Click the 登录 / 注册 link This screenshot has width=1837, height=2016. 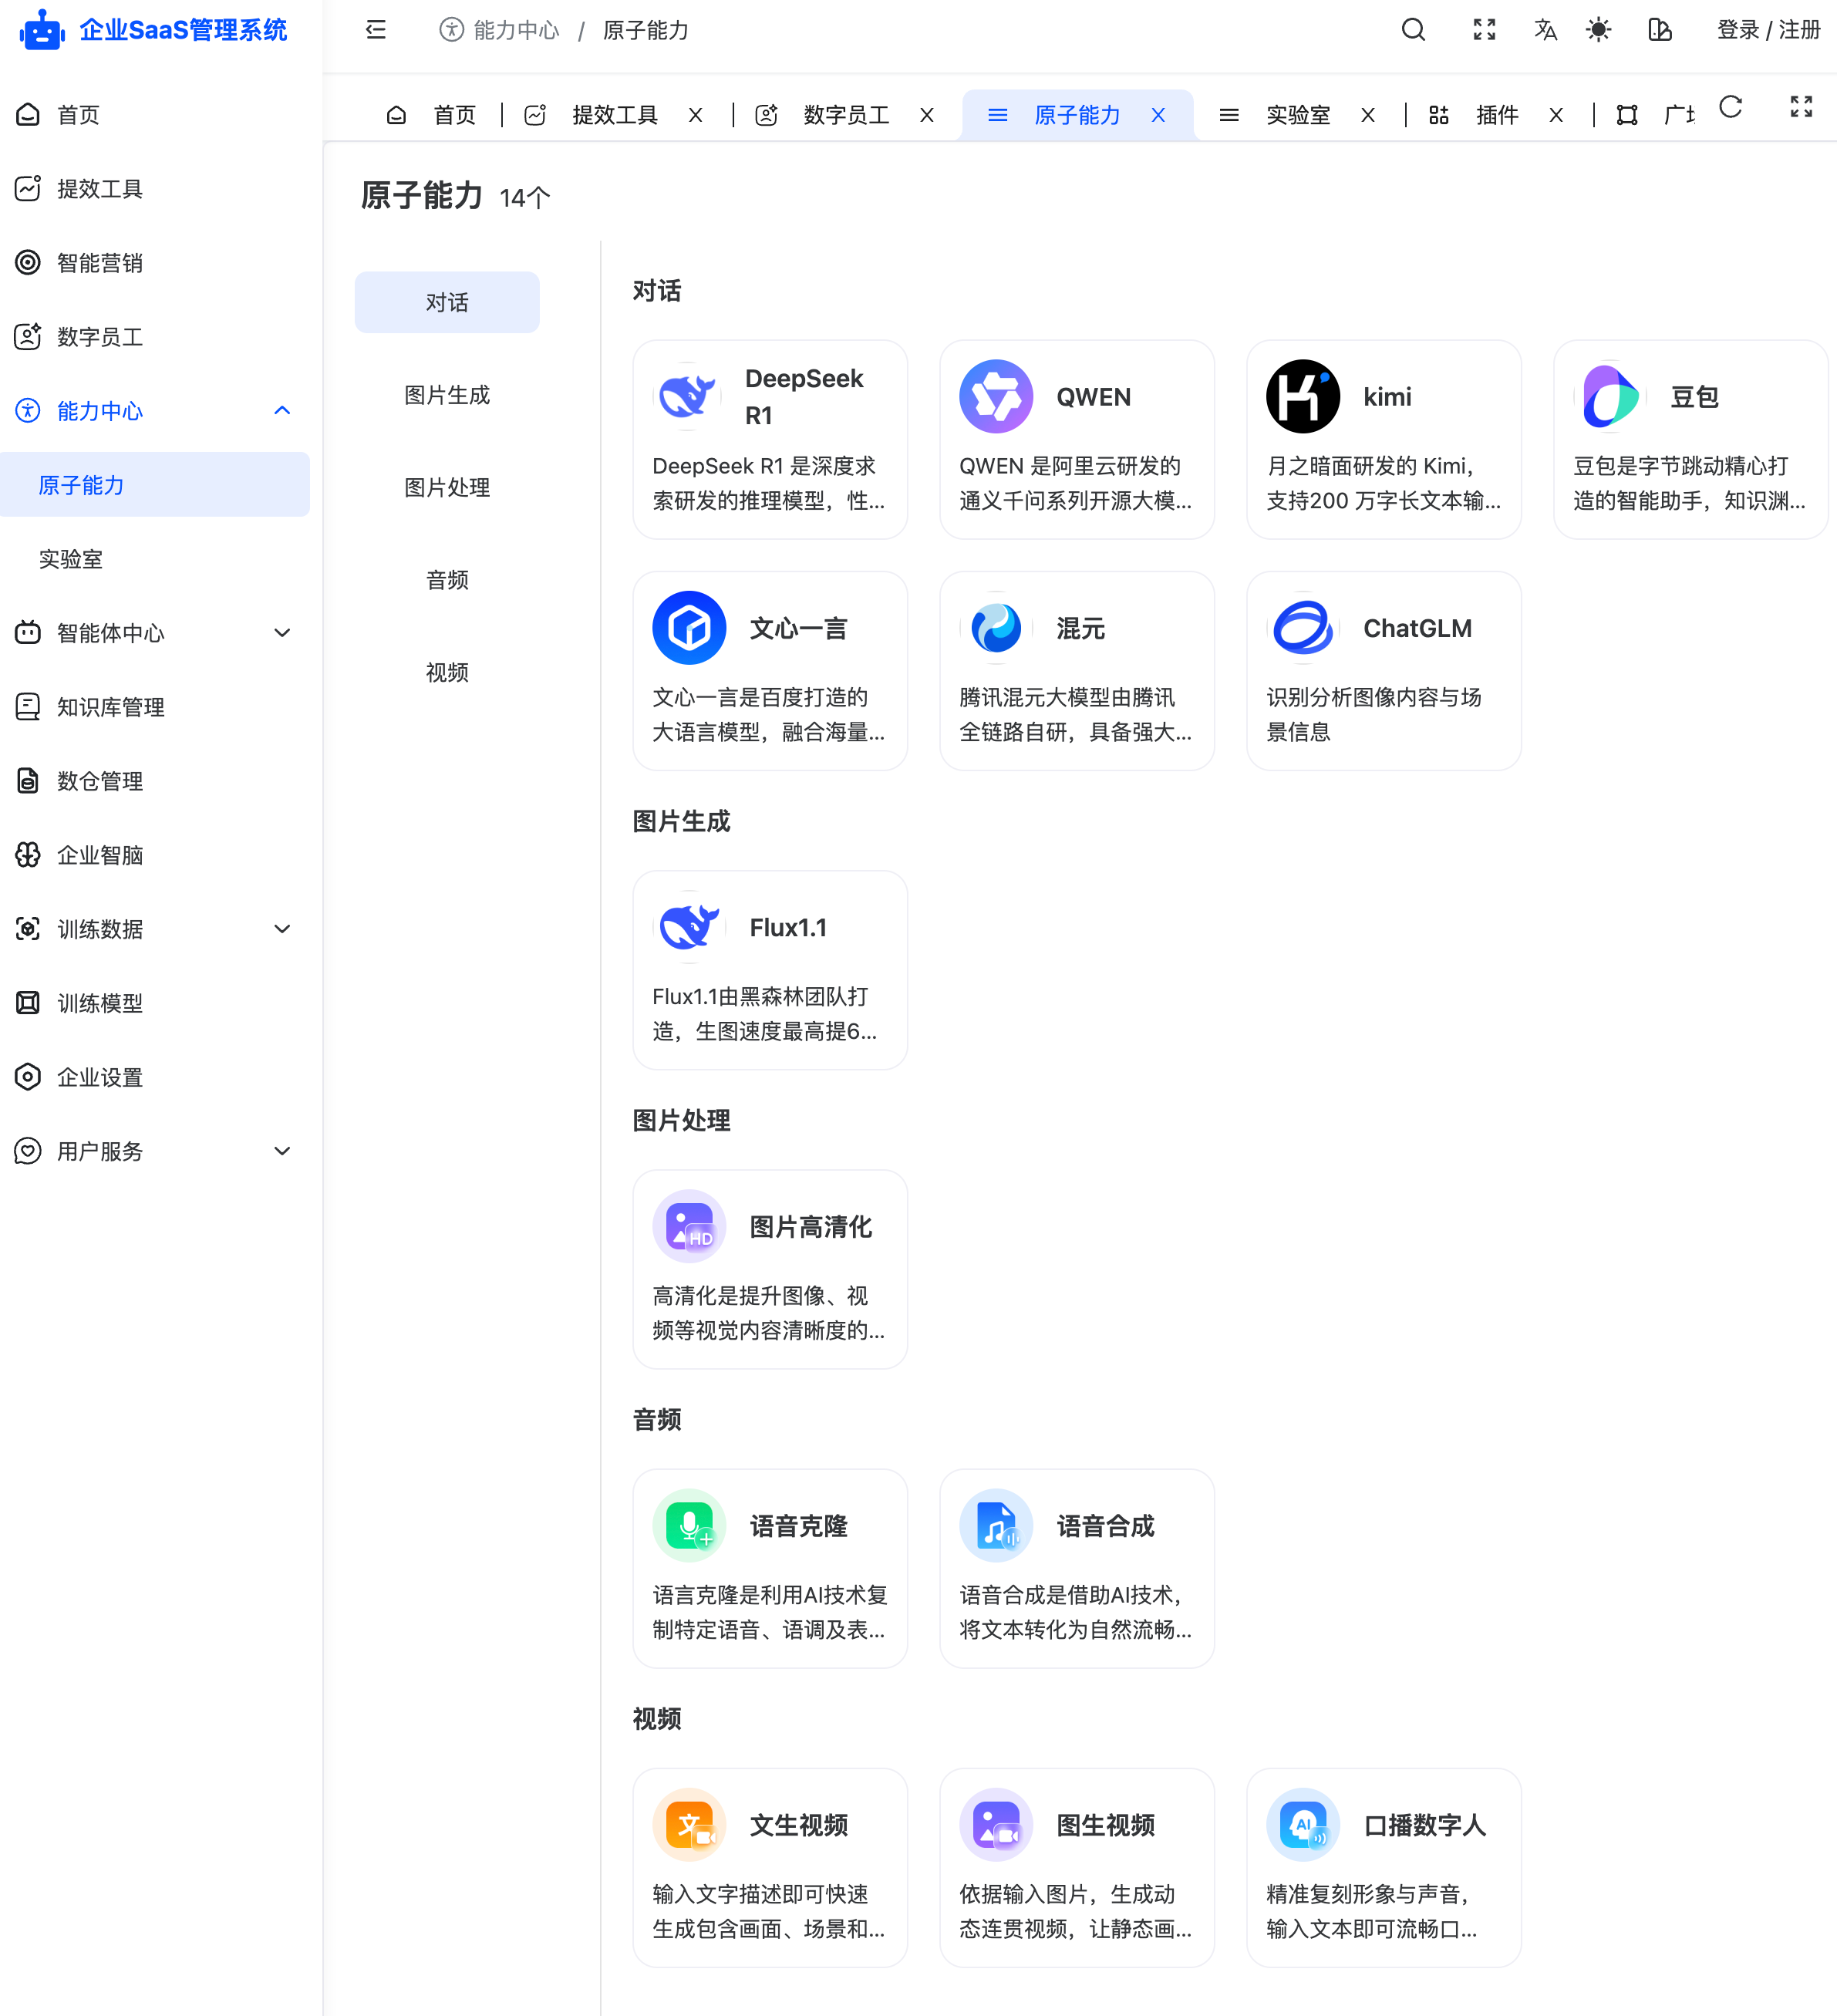[x=1768, y=30]
